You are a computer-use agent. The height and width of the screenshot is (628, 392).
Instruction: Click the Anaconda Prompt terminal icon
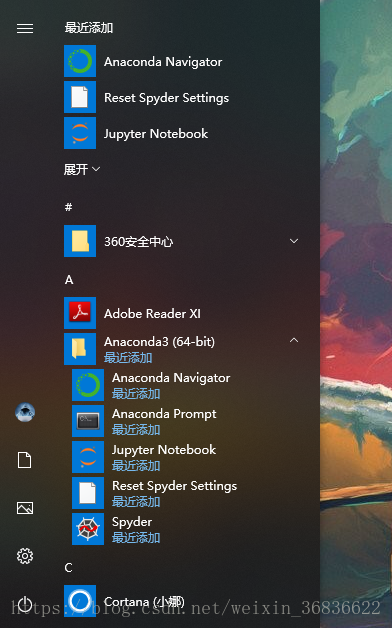88,421
